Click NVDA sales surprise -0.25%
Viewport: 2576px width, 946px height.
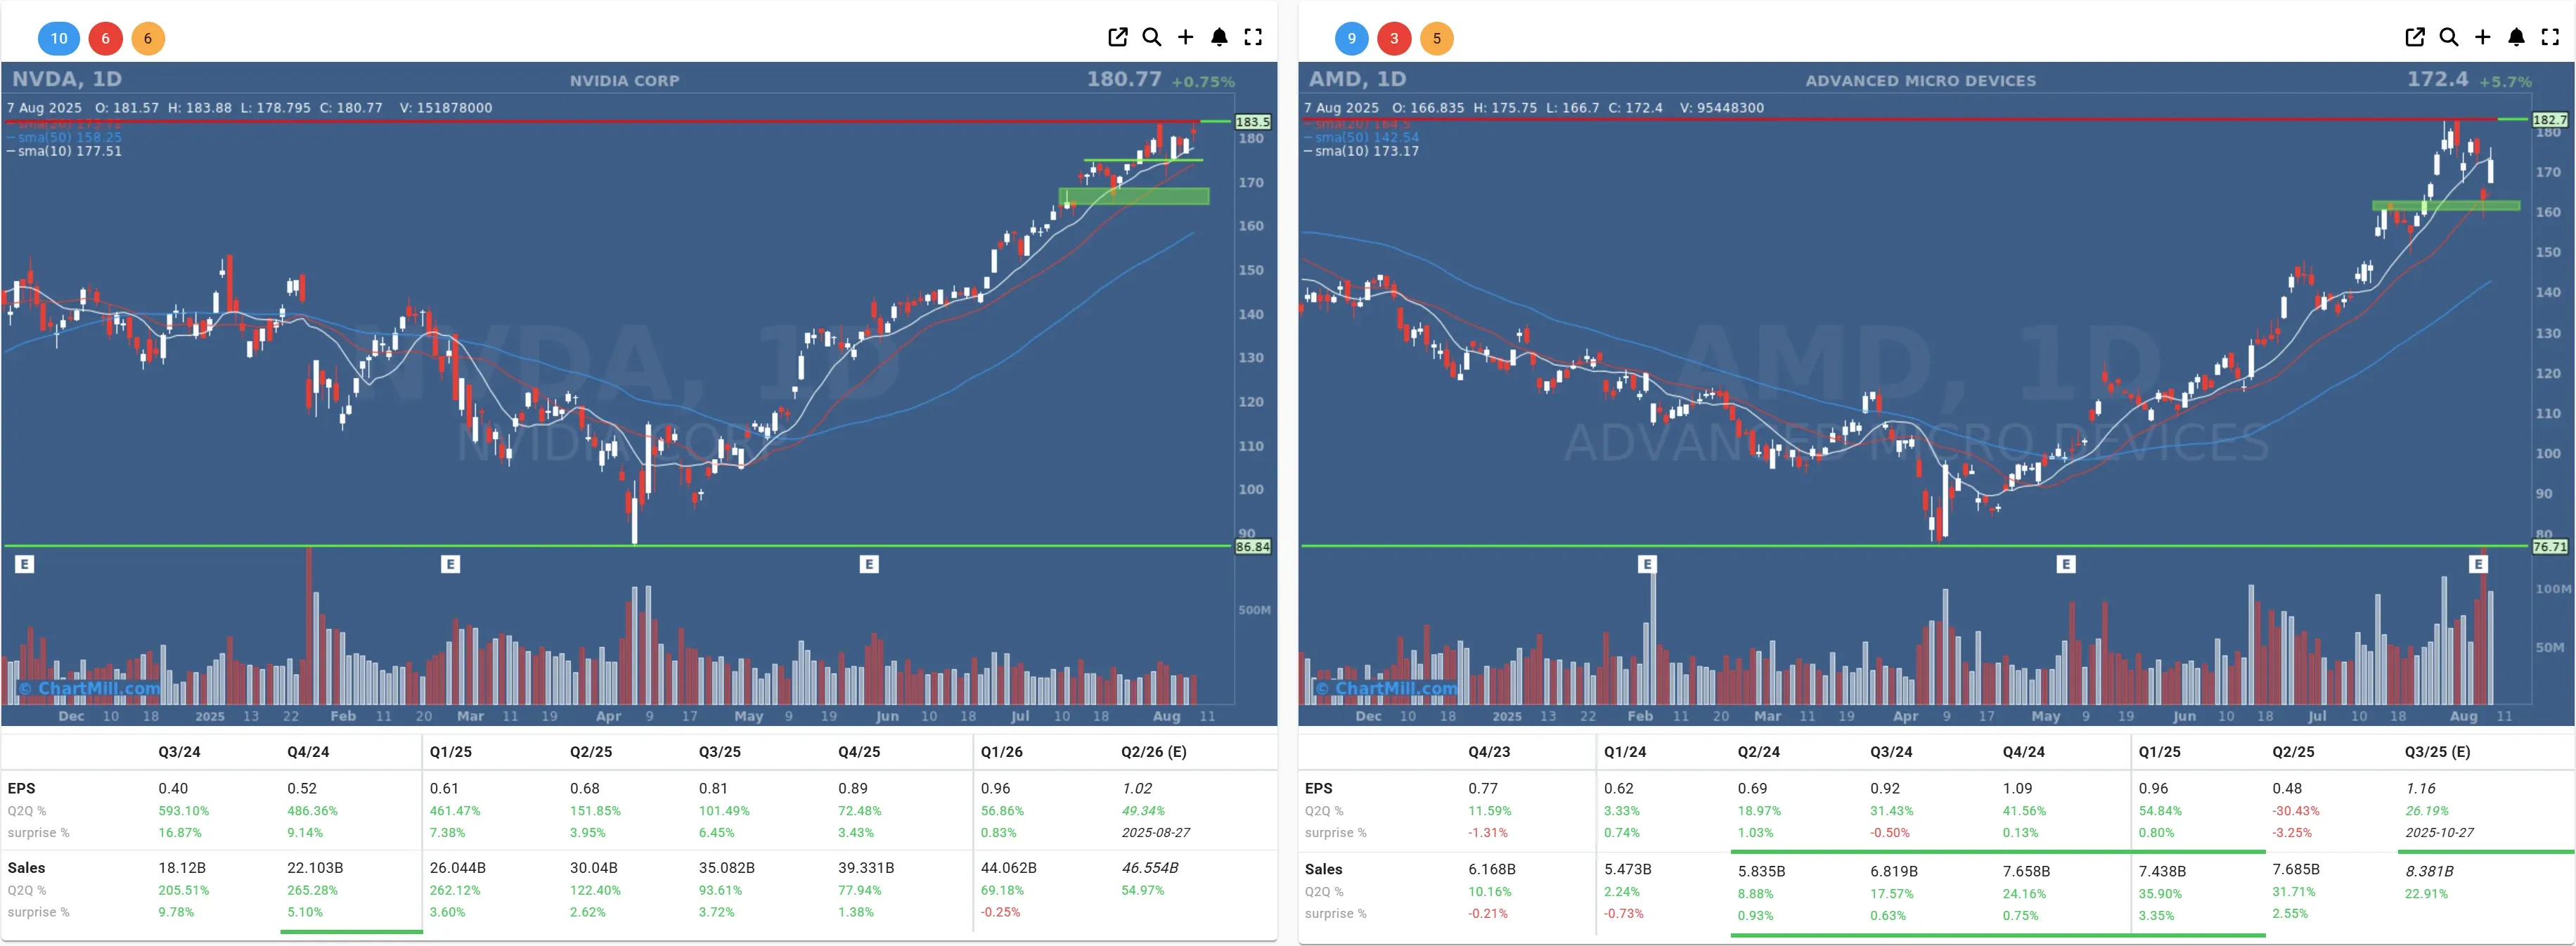tap(1001, 913)
